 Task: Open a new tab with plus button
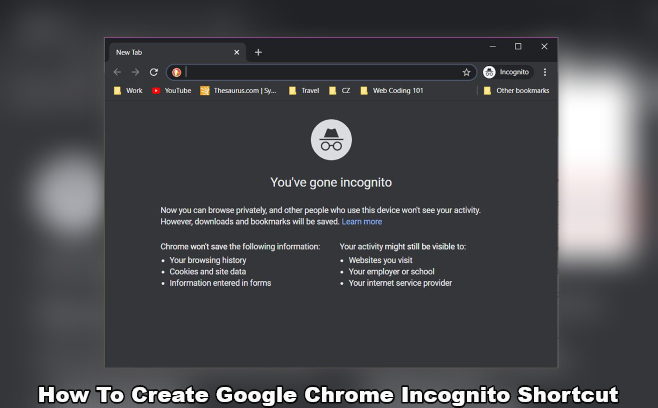click(x=258, y=52)
